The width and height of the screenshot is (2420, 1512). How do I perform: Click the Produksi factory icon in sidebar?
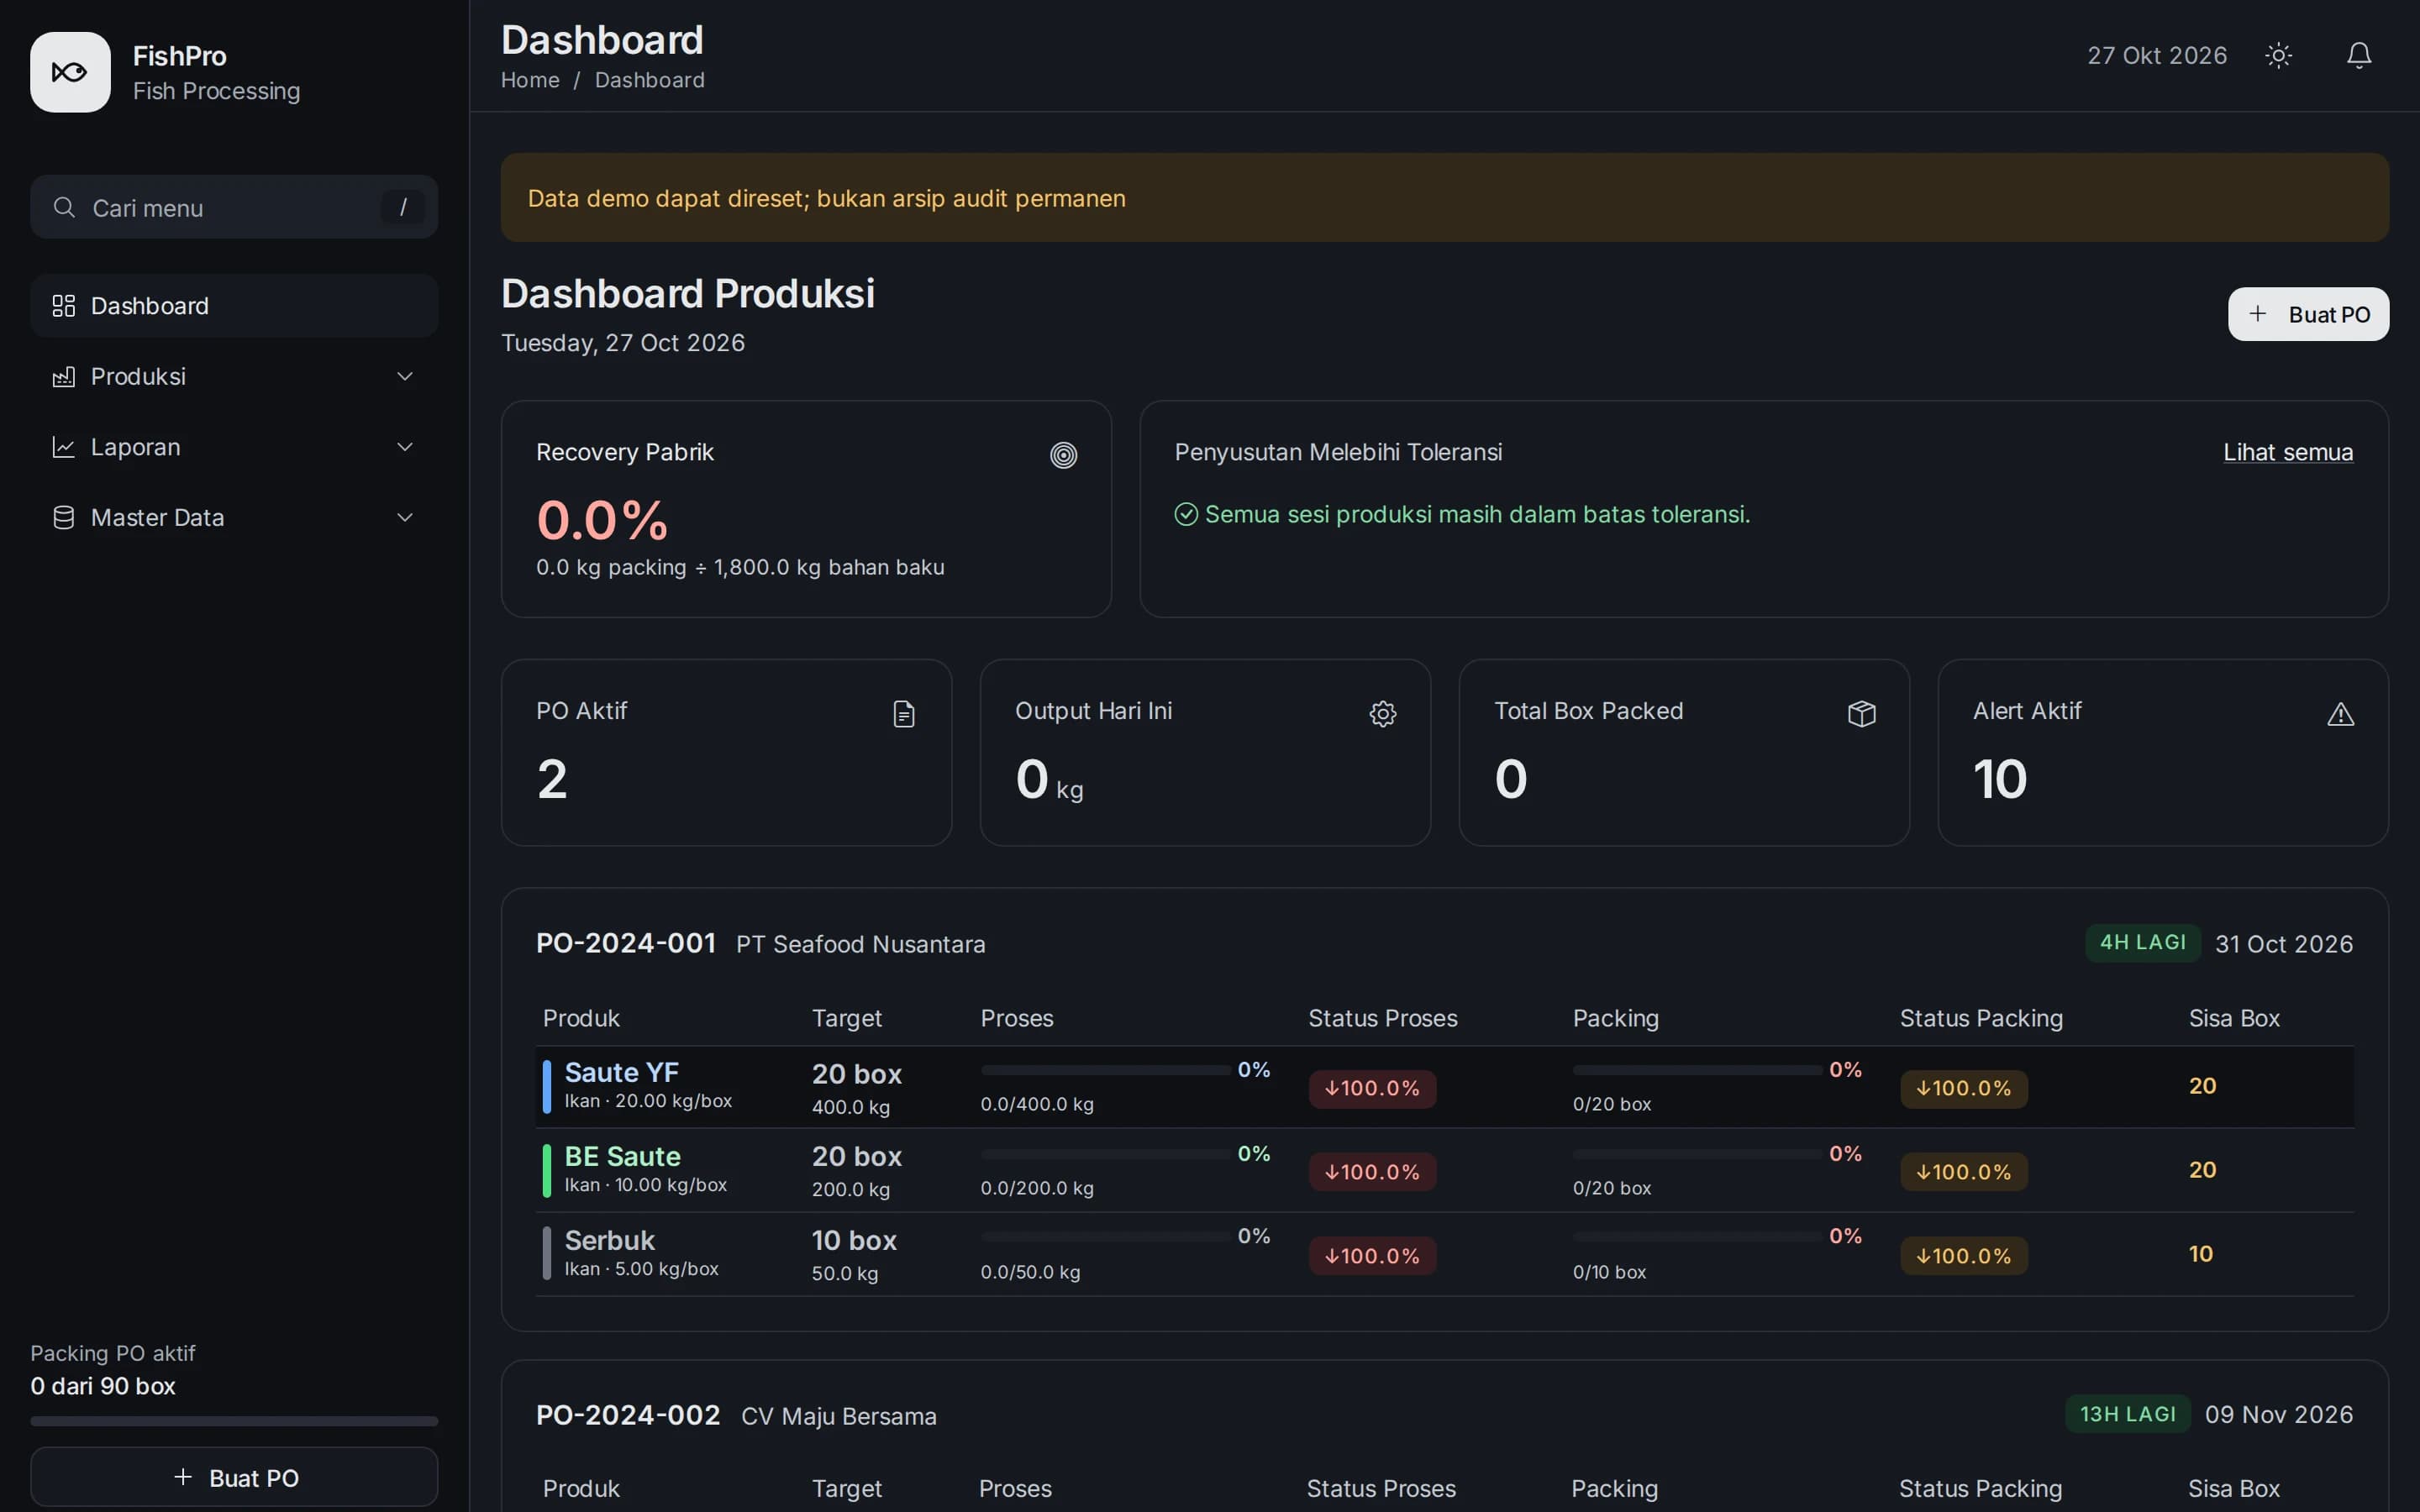64,377
